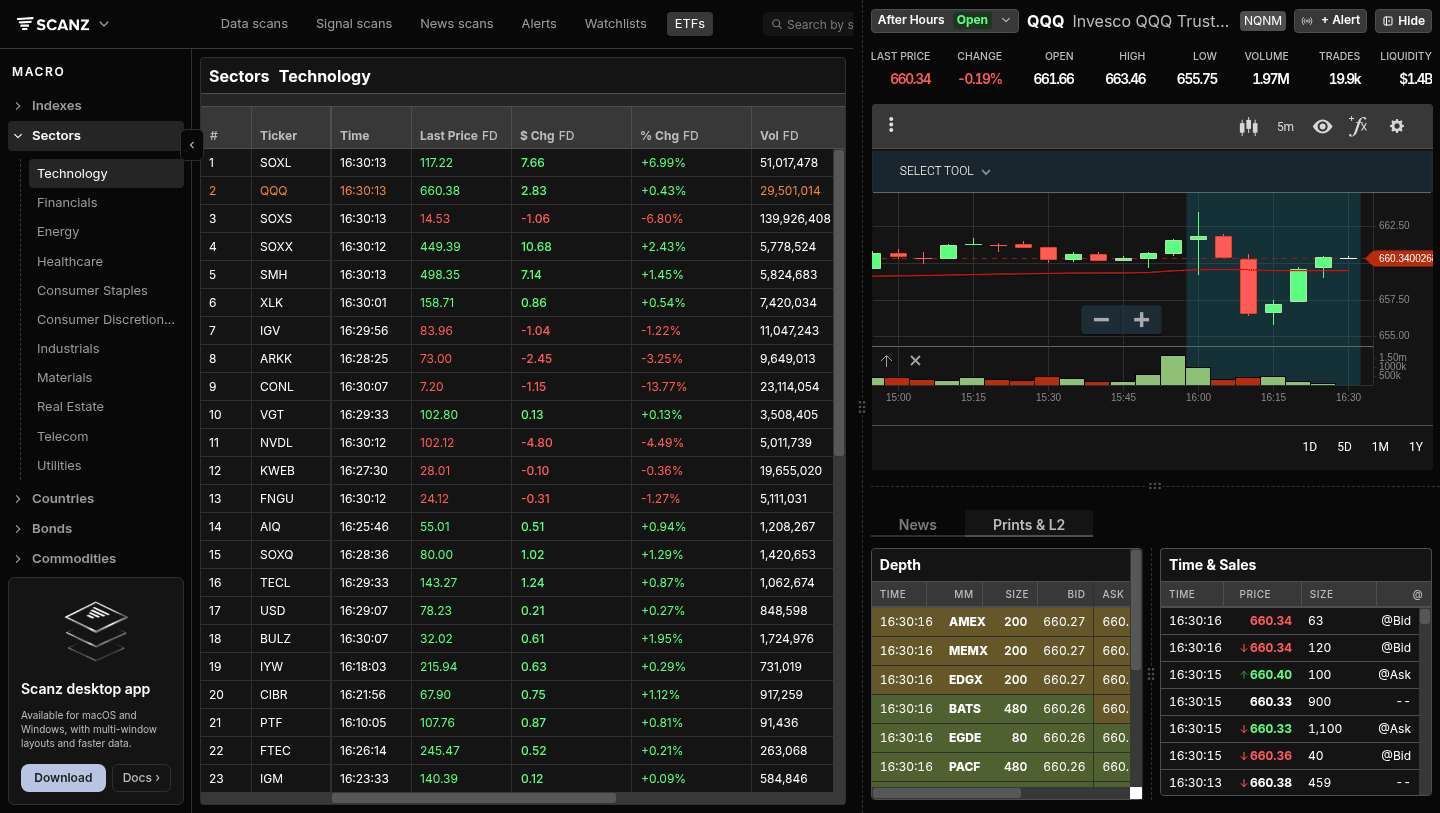Go to the Alerts menu item
The height and width of the screenshot is (813, 1440).
[539, 24]
